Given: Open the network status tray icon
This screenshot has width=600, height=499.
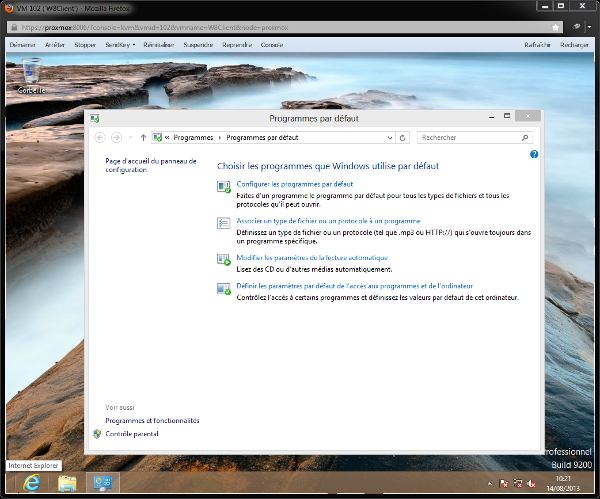Looking at the screenshot, I should [x=518, y=484].
